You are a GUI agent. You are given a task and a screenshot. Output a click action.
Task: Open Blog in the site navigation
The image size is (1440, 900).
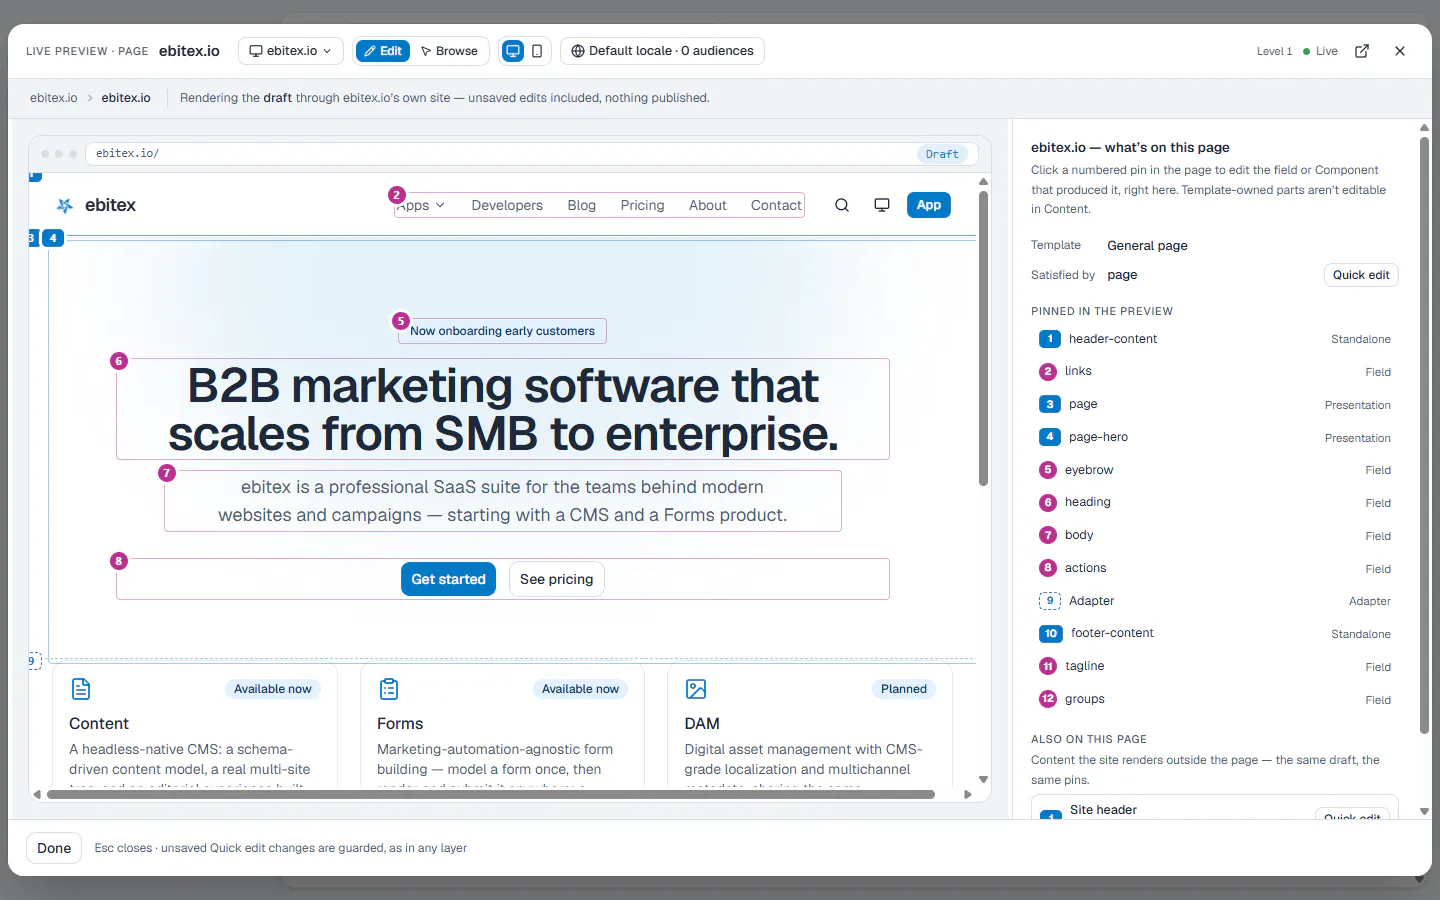[581, 205]
